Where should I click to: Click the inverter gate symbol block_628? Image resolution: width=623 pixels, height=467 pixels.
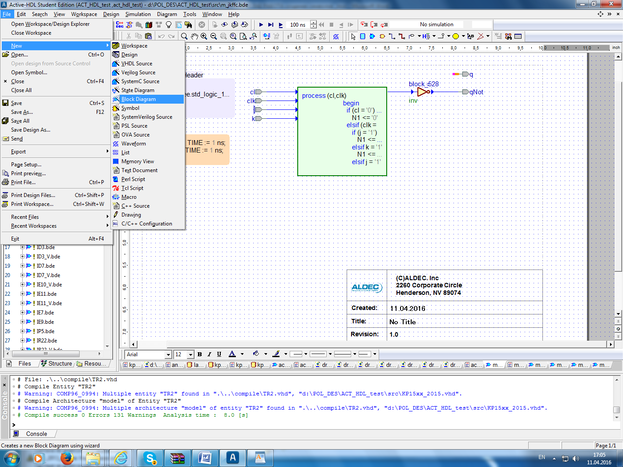pyautogui.click(x=422, y=92)
